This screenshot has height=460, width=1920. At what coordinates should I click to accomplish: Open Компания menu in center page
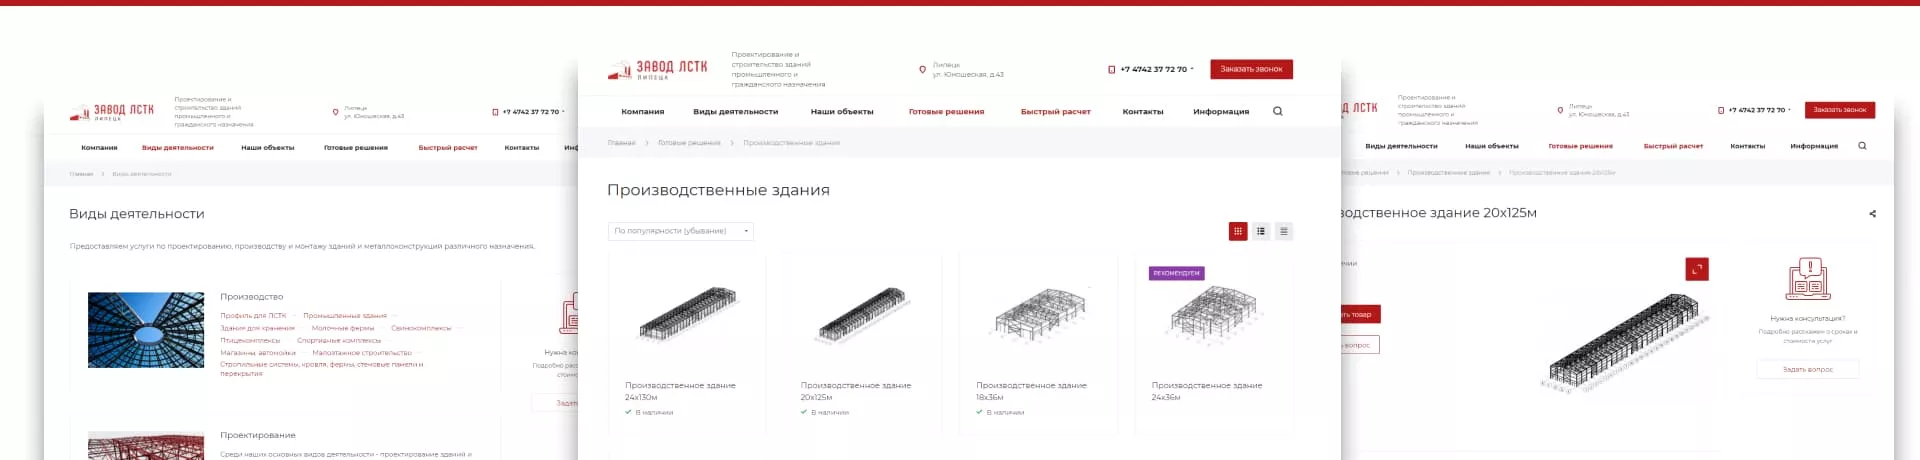point(643,112)
